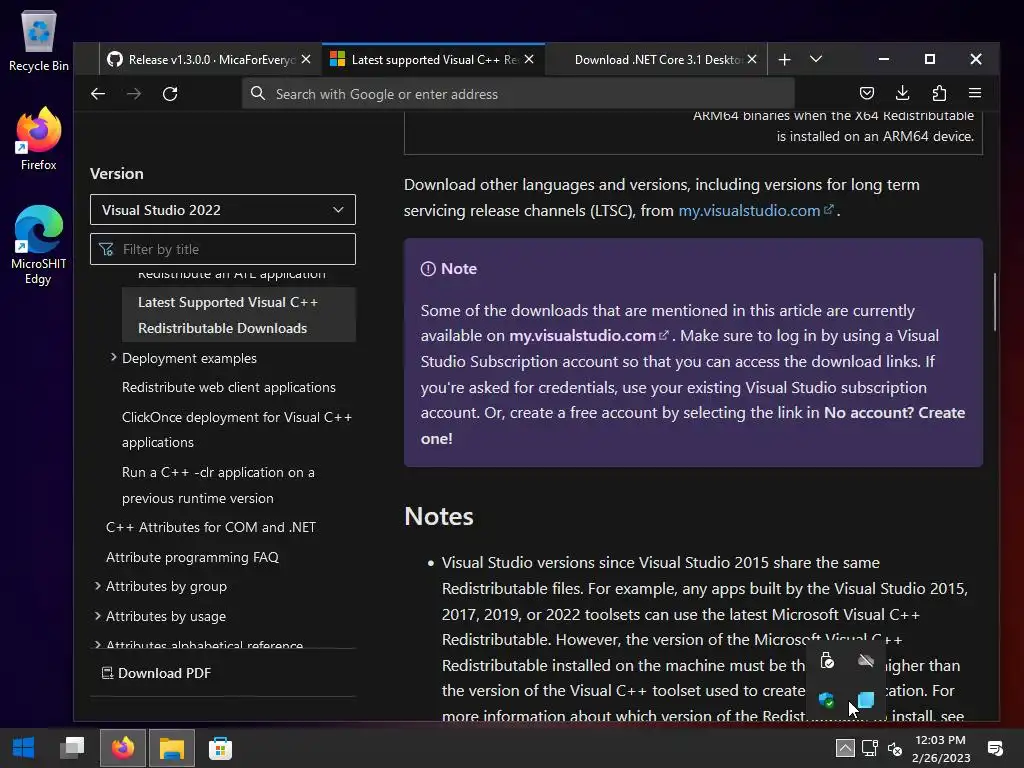This screenshot has width=1024, height=768.
Task: Open the Visual Studio 2022 version dropdown
Action: coord(223,210)
